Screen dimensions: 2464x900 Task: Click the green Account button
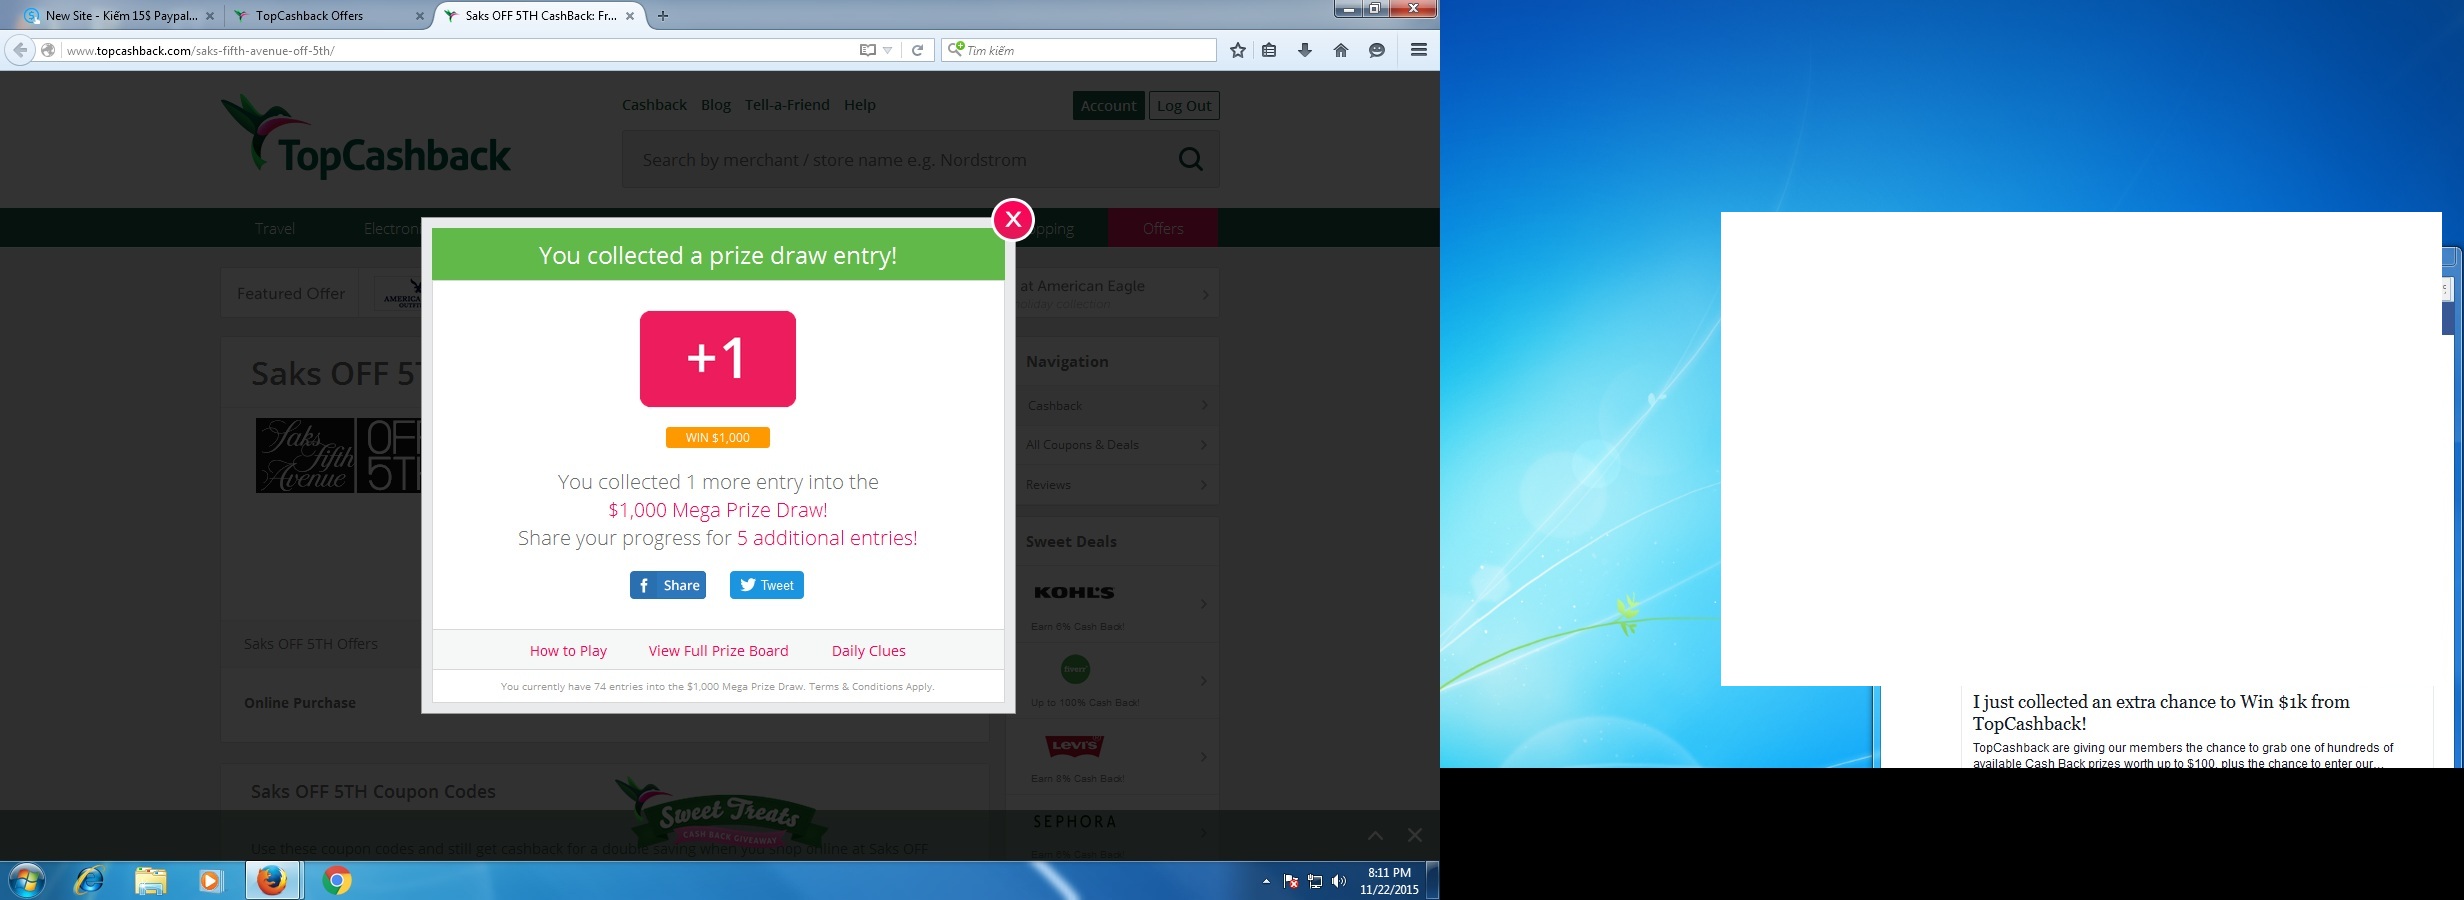(x=1108, y=106)
